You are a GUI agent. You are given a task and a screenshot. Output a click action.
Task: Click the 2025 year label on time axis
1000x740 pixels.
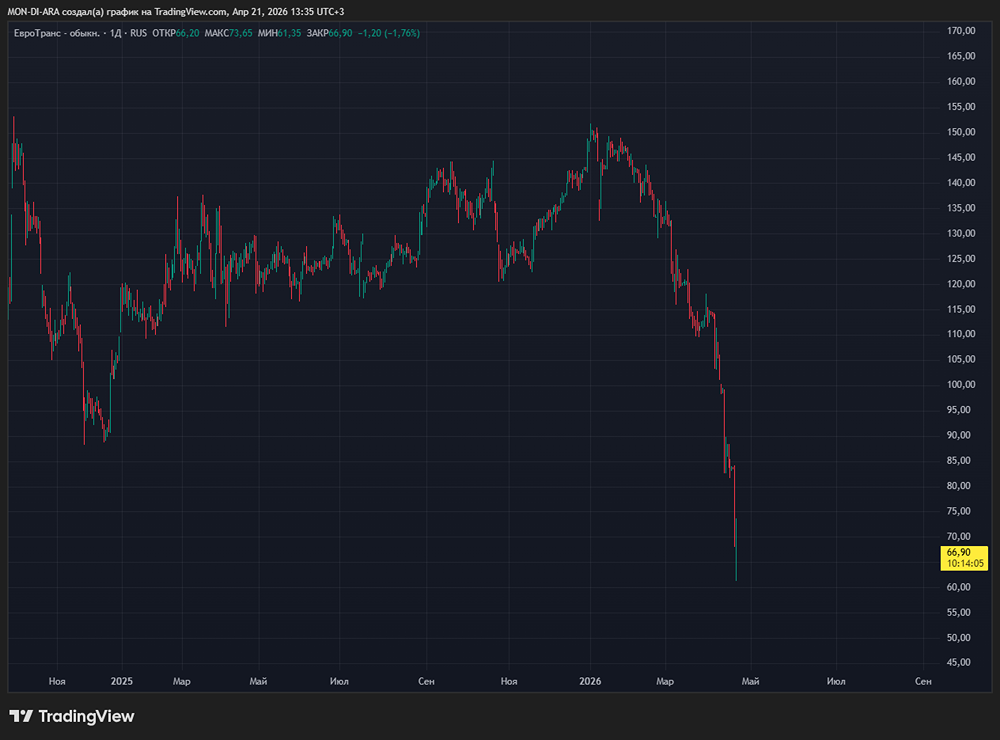click(122, 681)
